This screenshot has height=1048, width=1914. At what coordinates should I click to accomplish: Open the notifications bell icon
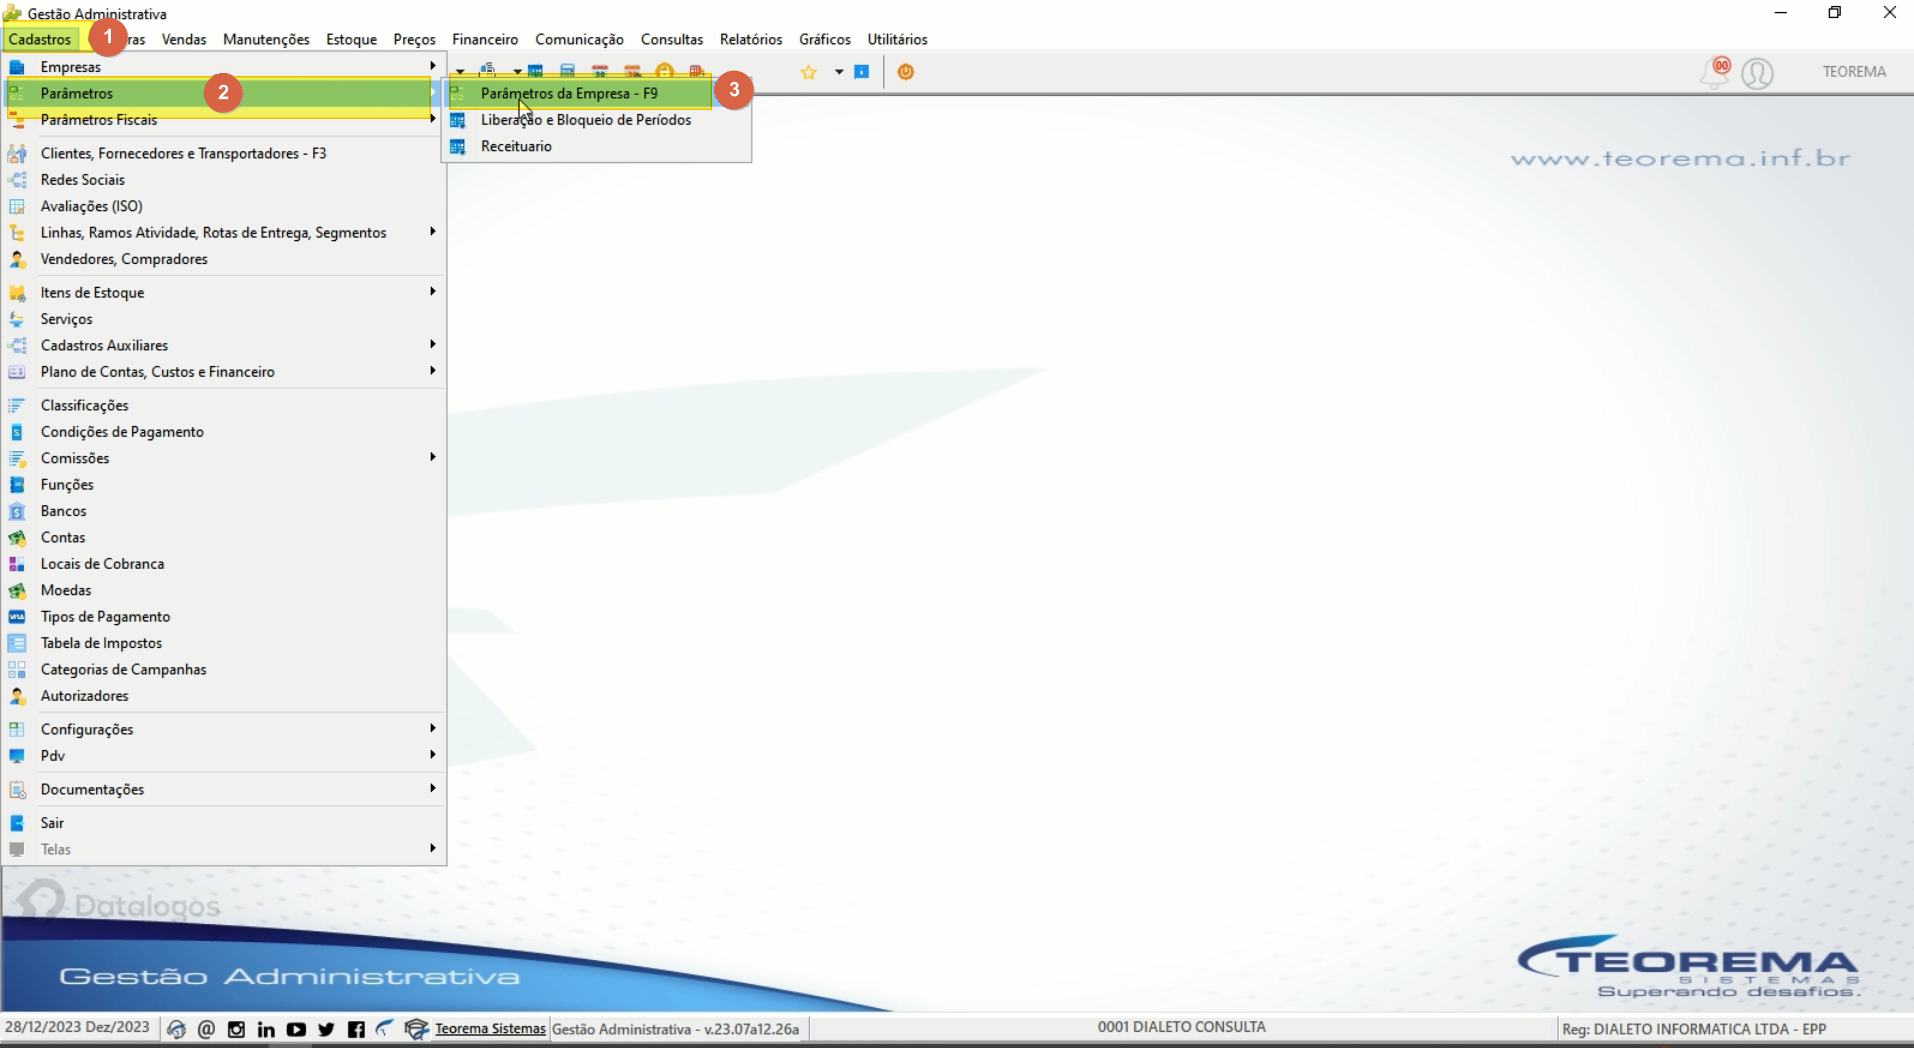(x=1716, y=73)
